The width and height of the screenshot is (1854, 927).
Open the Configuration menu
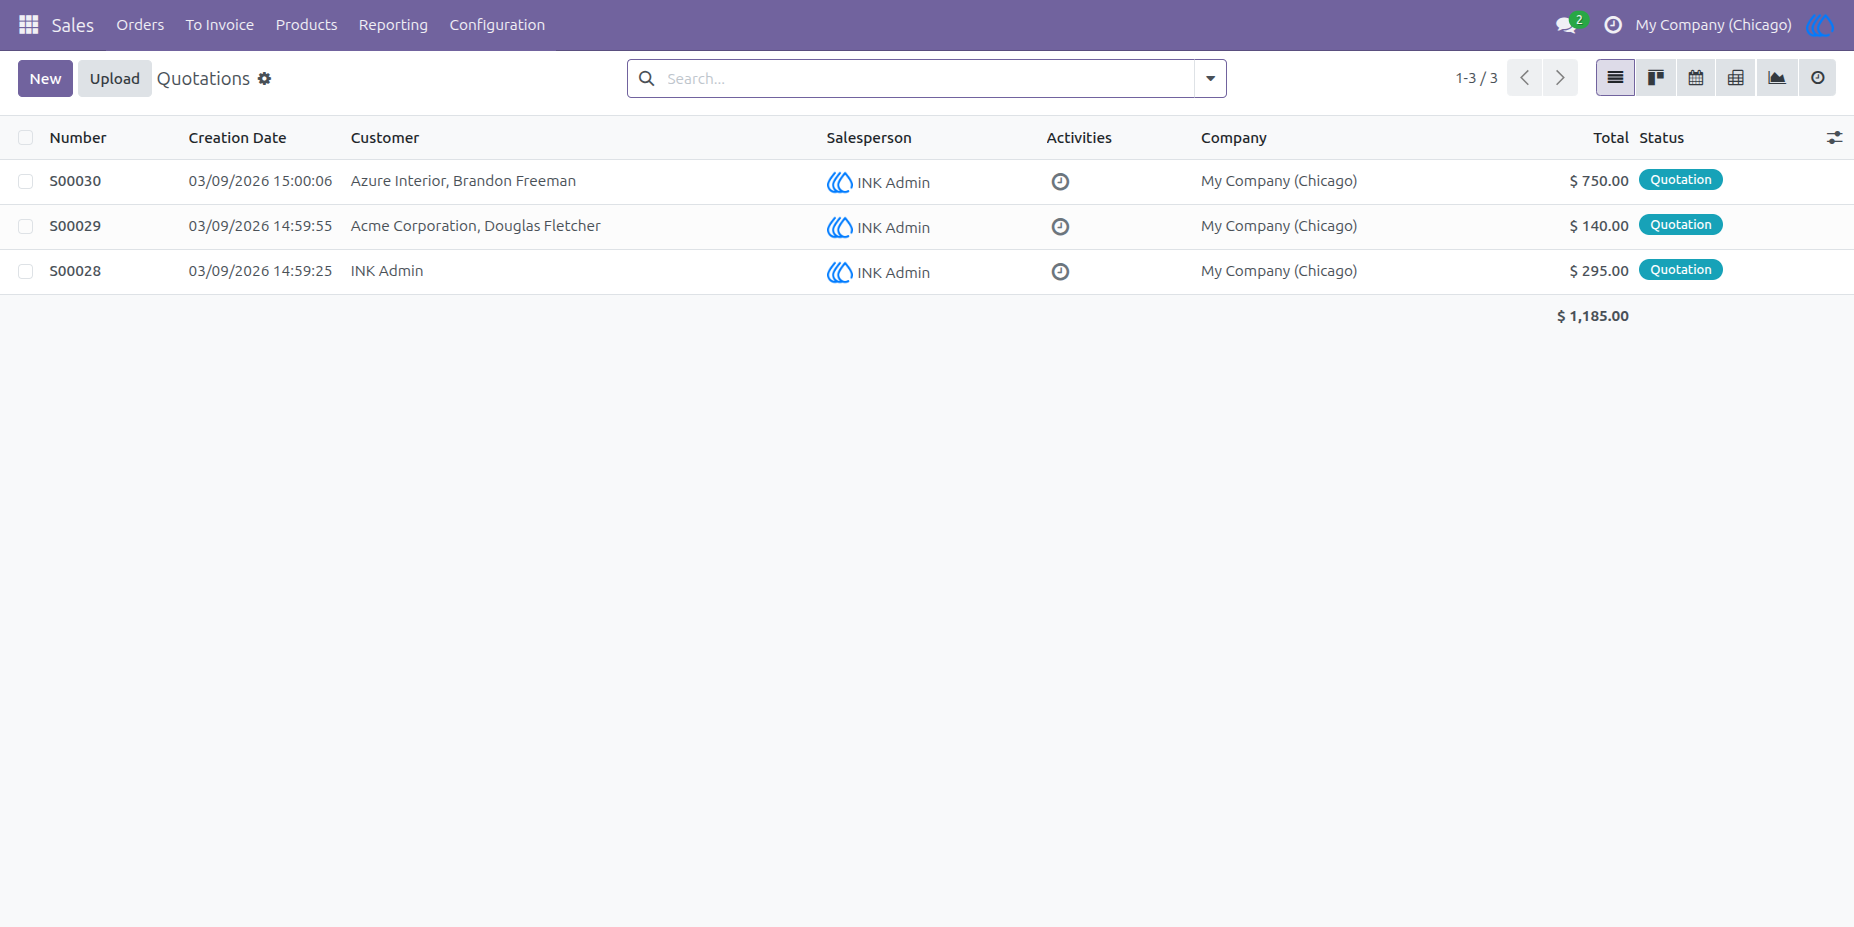(497, 25)
